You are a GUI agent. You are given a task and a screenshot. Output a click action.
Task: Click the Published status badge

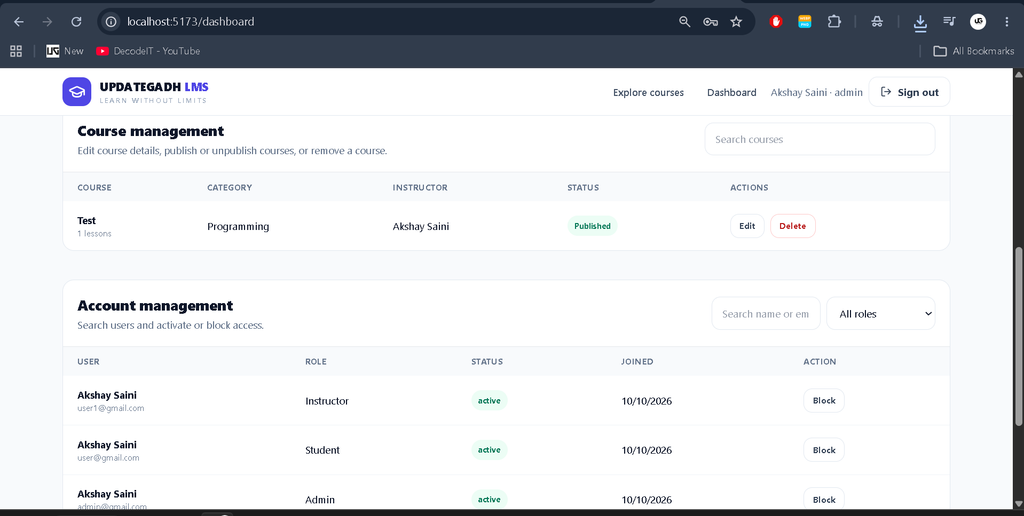(x=592, y=226)
